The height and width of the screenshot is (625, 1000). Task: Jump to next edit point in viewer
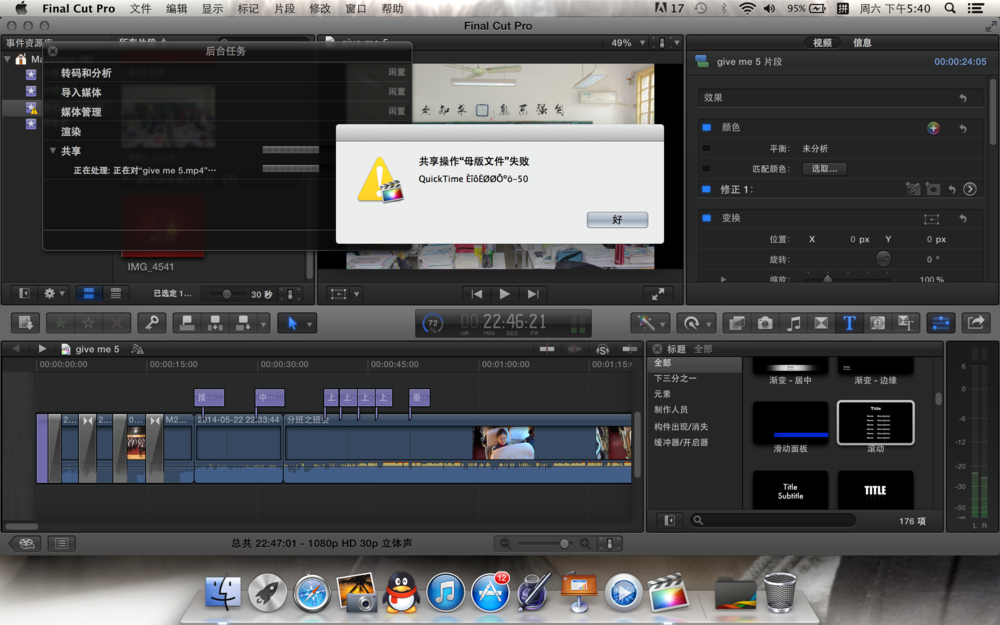point(533,294)
